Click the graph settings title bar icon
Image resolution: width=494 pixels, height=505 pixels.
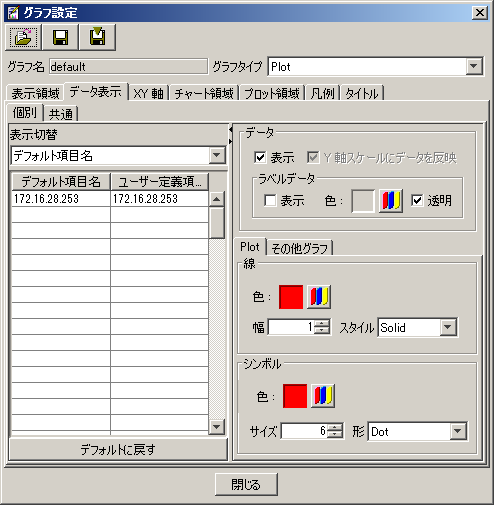coord(13,13)
